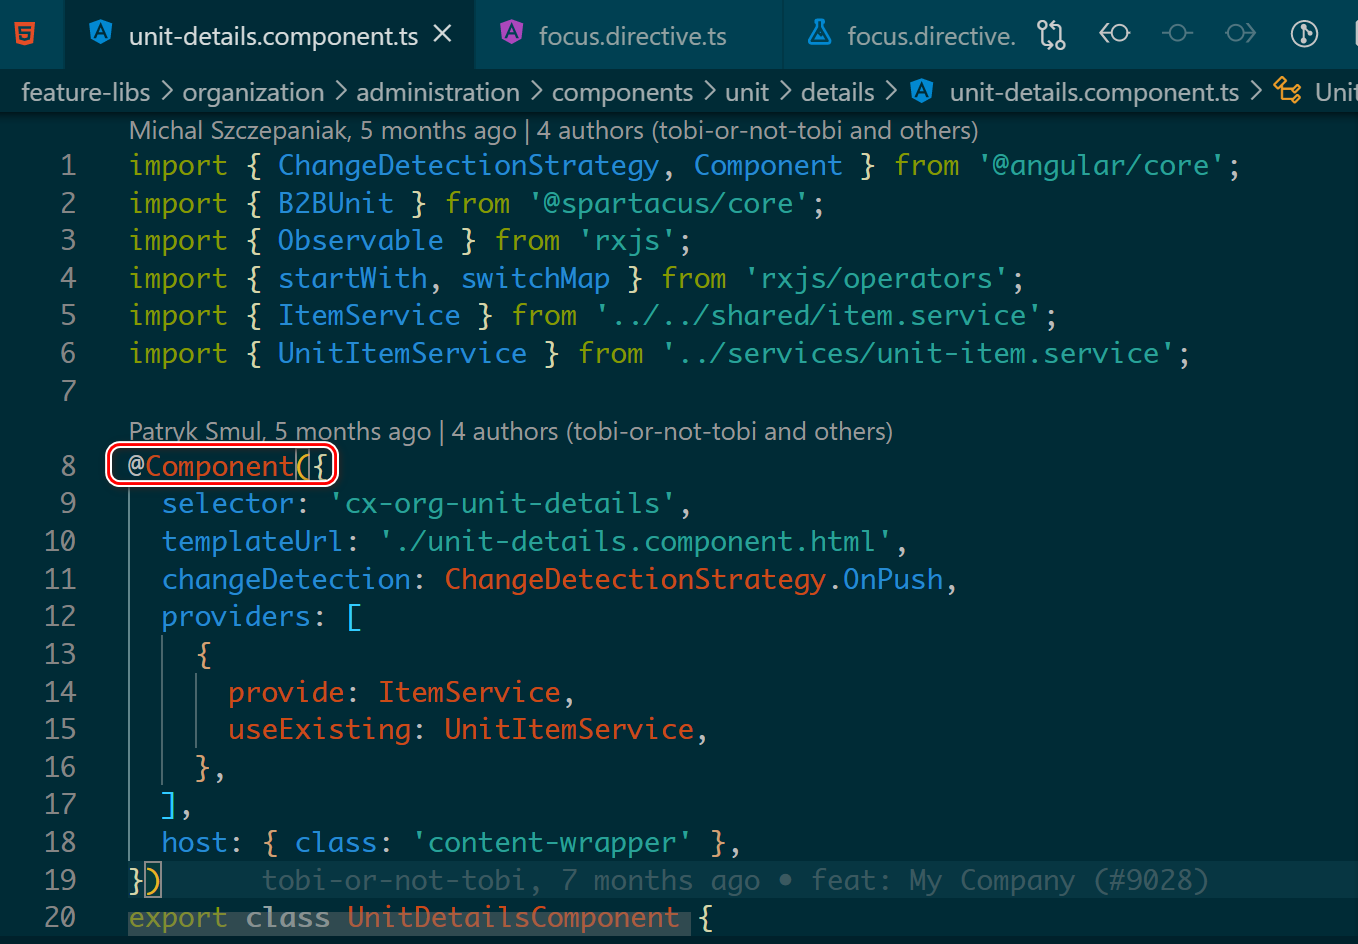1358x944 pixels.
Task: Click the 'cx-org-unit-details' selector string
Action: pos(502,504)
